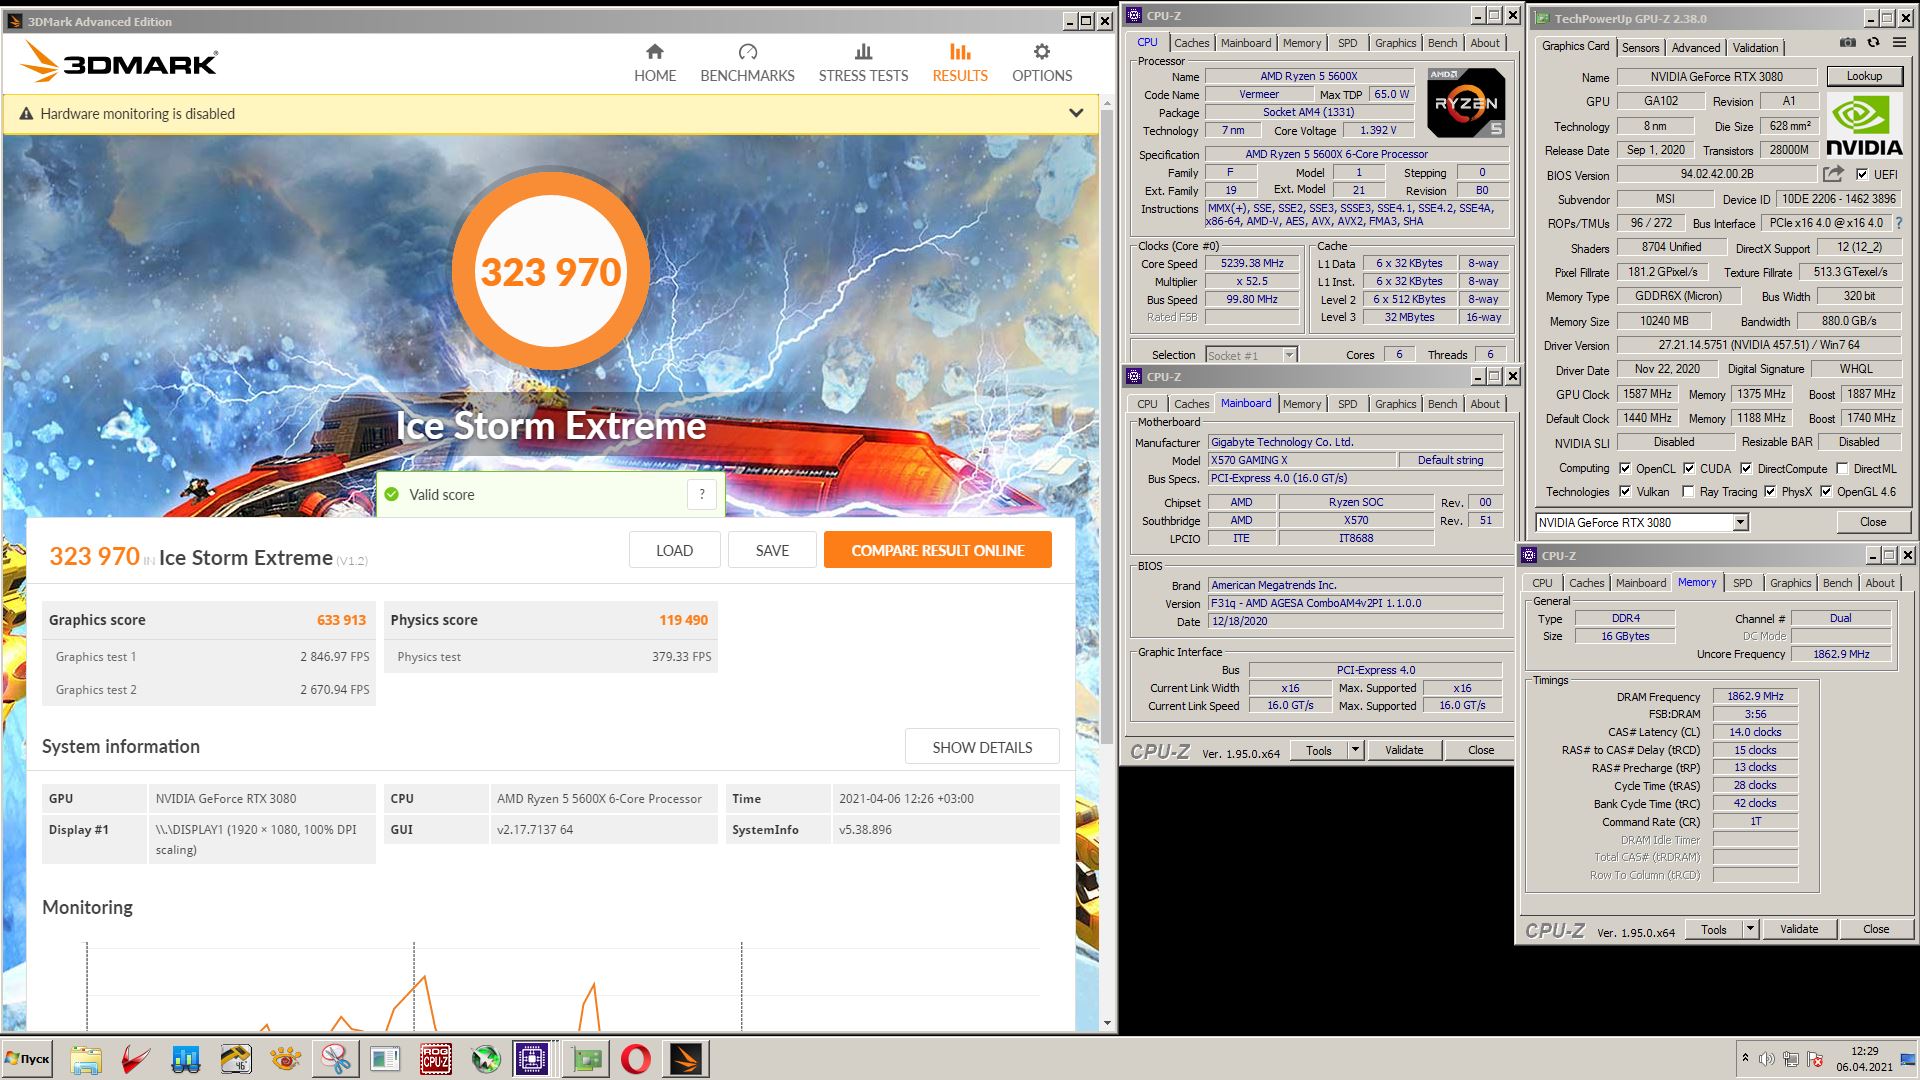The height and width of the screenshot is (1080, 1920).
Task: Click the Bus Interface question mark in GPU-Z
Action: 1899,223
